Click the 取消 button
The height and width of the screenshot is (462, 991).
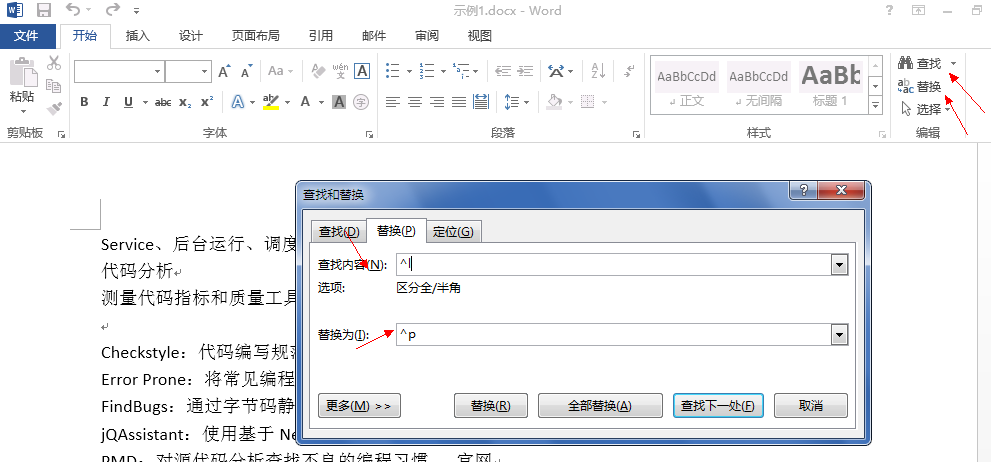pos(810,406)
